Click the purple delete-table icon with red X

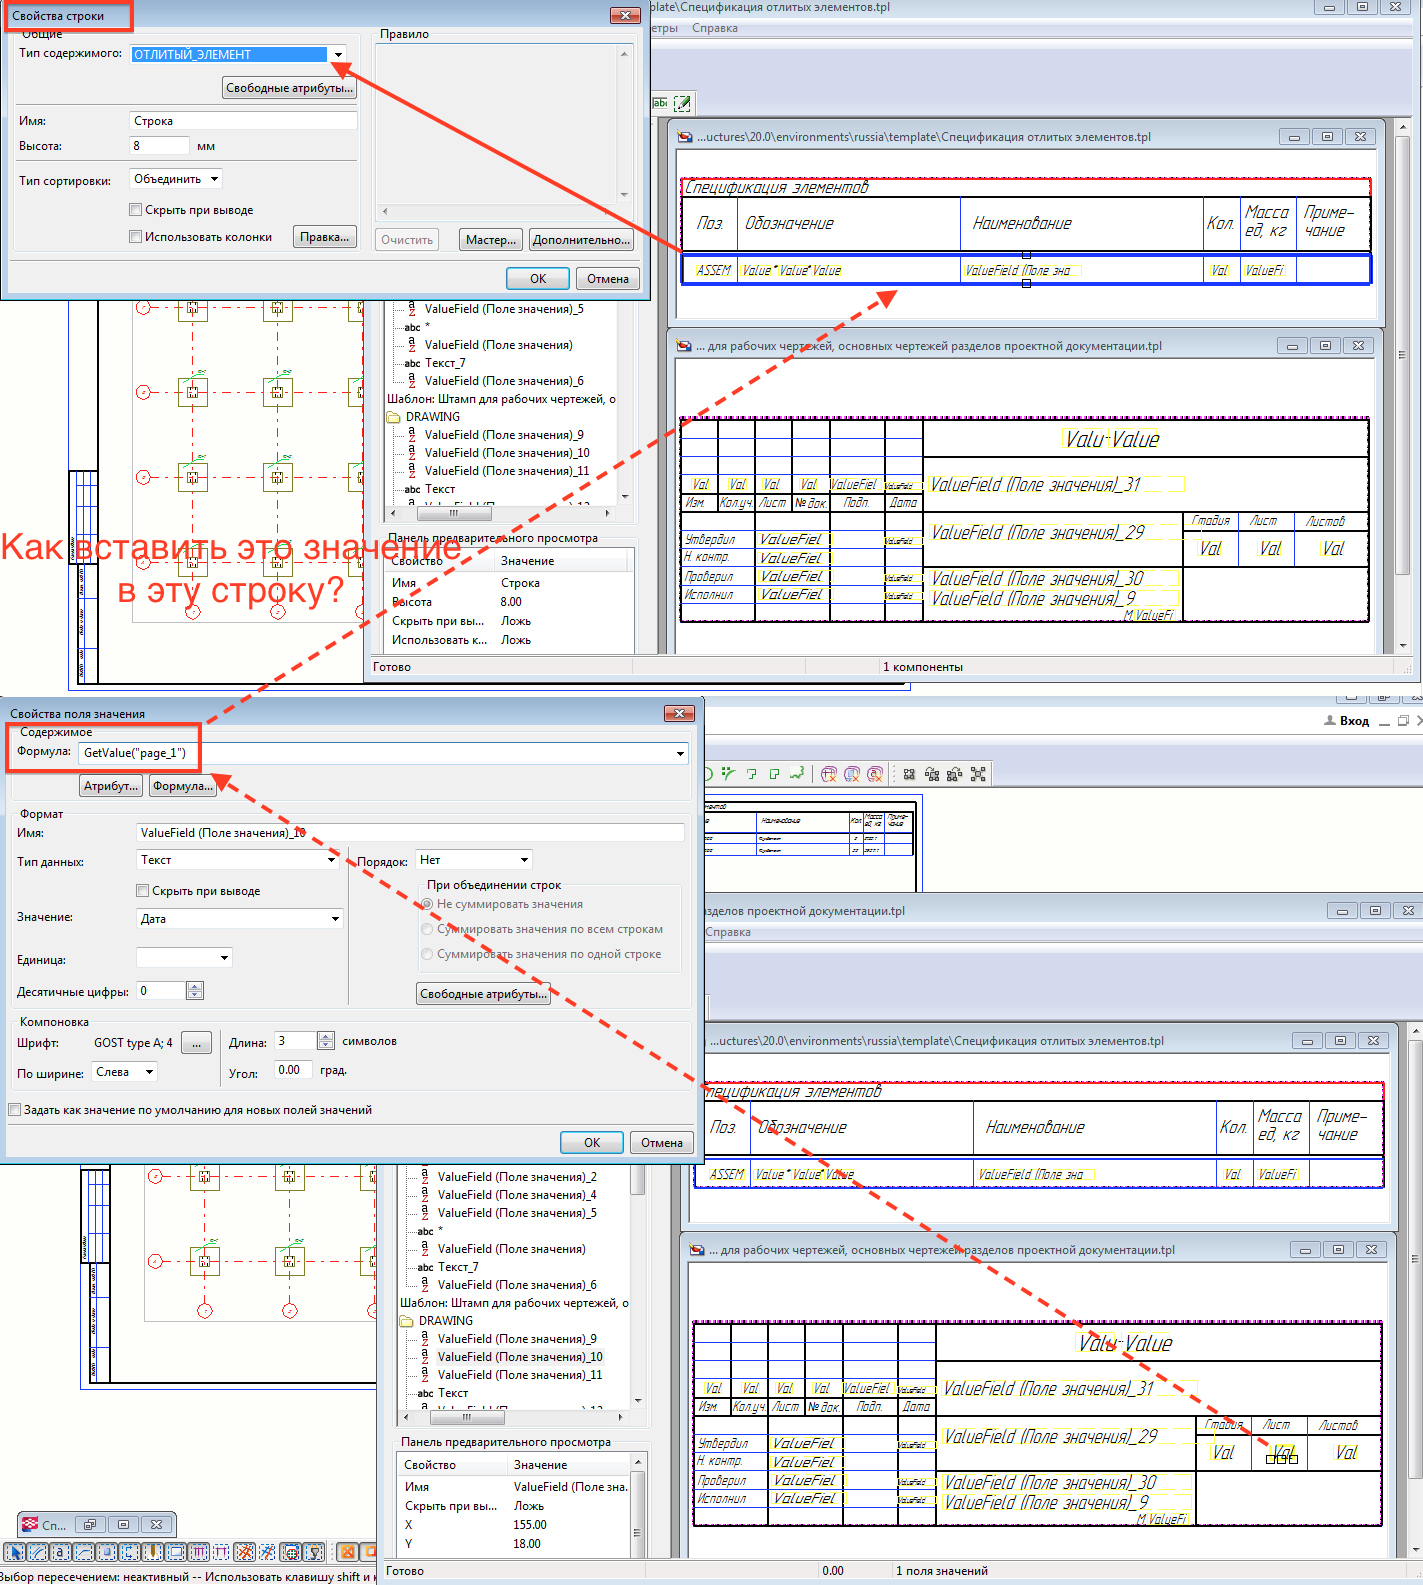[829, 774]
